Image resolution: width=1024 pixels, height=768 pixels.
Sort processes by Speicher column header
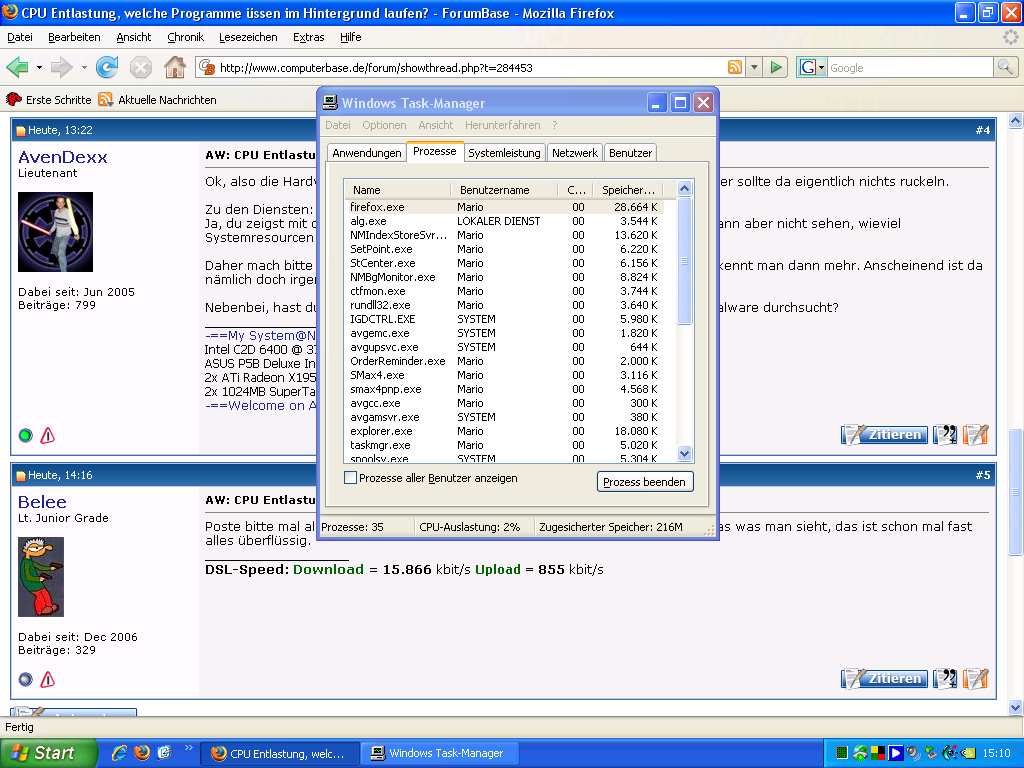coord(628,190)
